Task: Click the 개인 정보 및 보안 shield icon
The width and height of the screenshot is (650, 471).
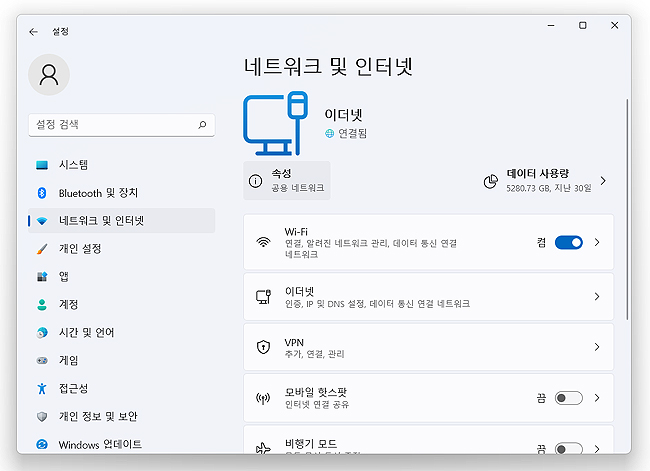Action: point(42,417)
